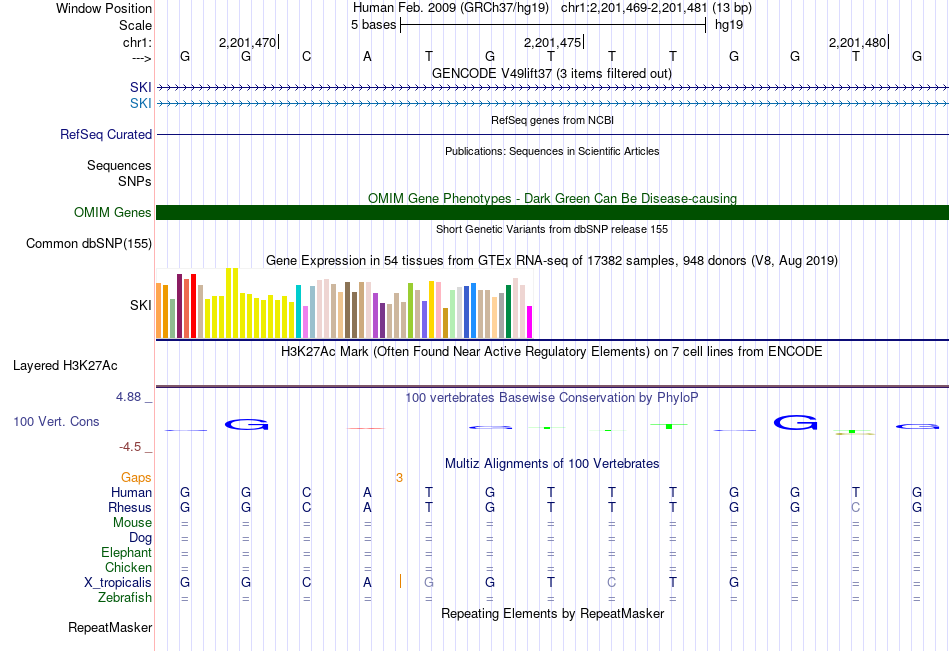Click the reverse-strand arrow label under chr1
950x651 pixels.
[141, 58]
